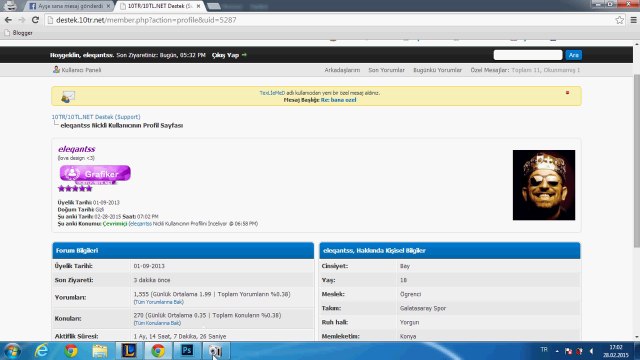Close the Facebook tab
Screen dimensions: 640x360
(108, 6)
